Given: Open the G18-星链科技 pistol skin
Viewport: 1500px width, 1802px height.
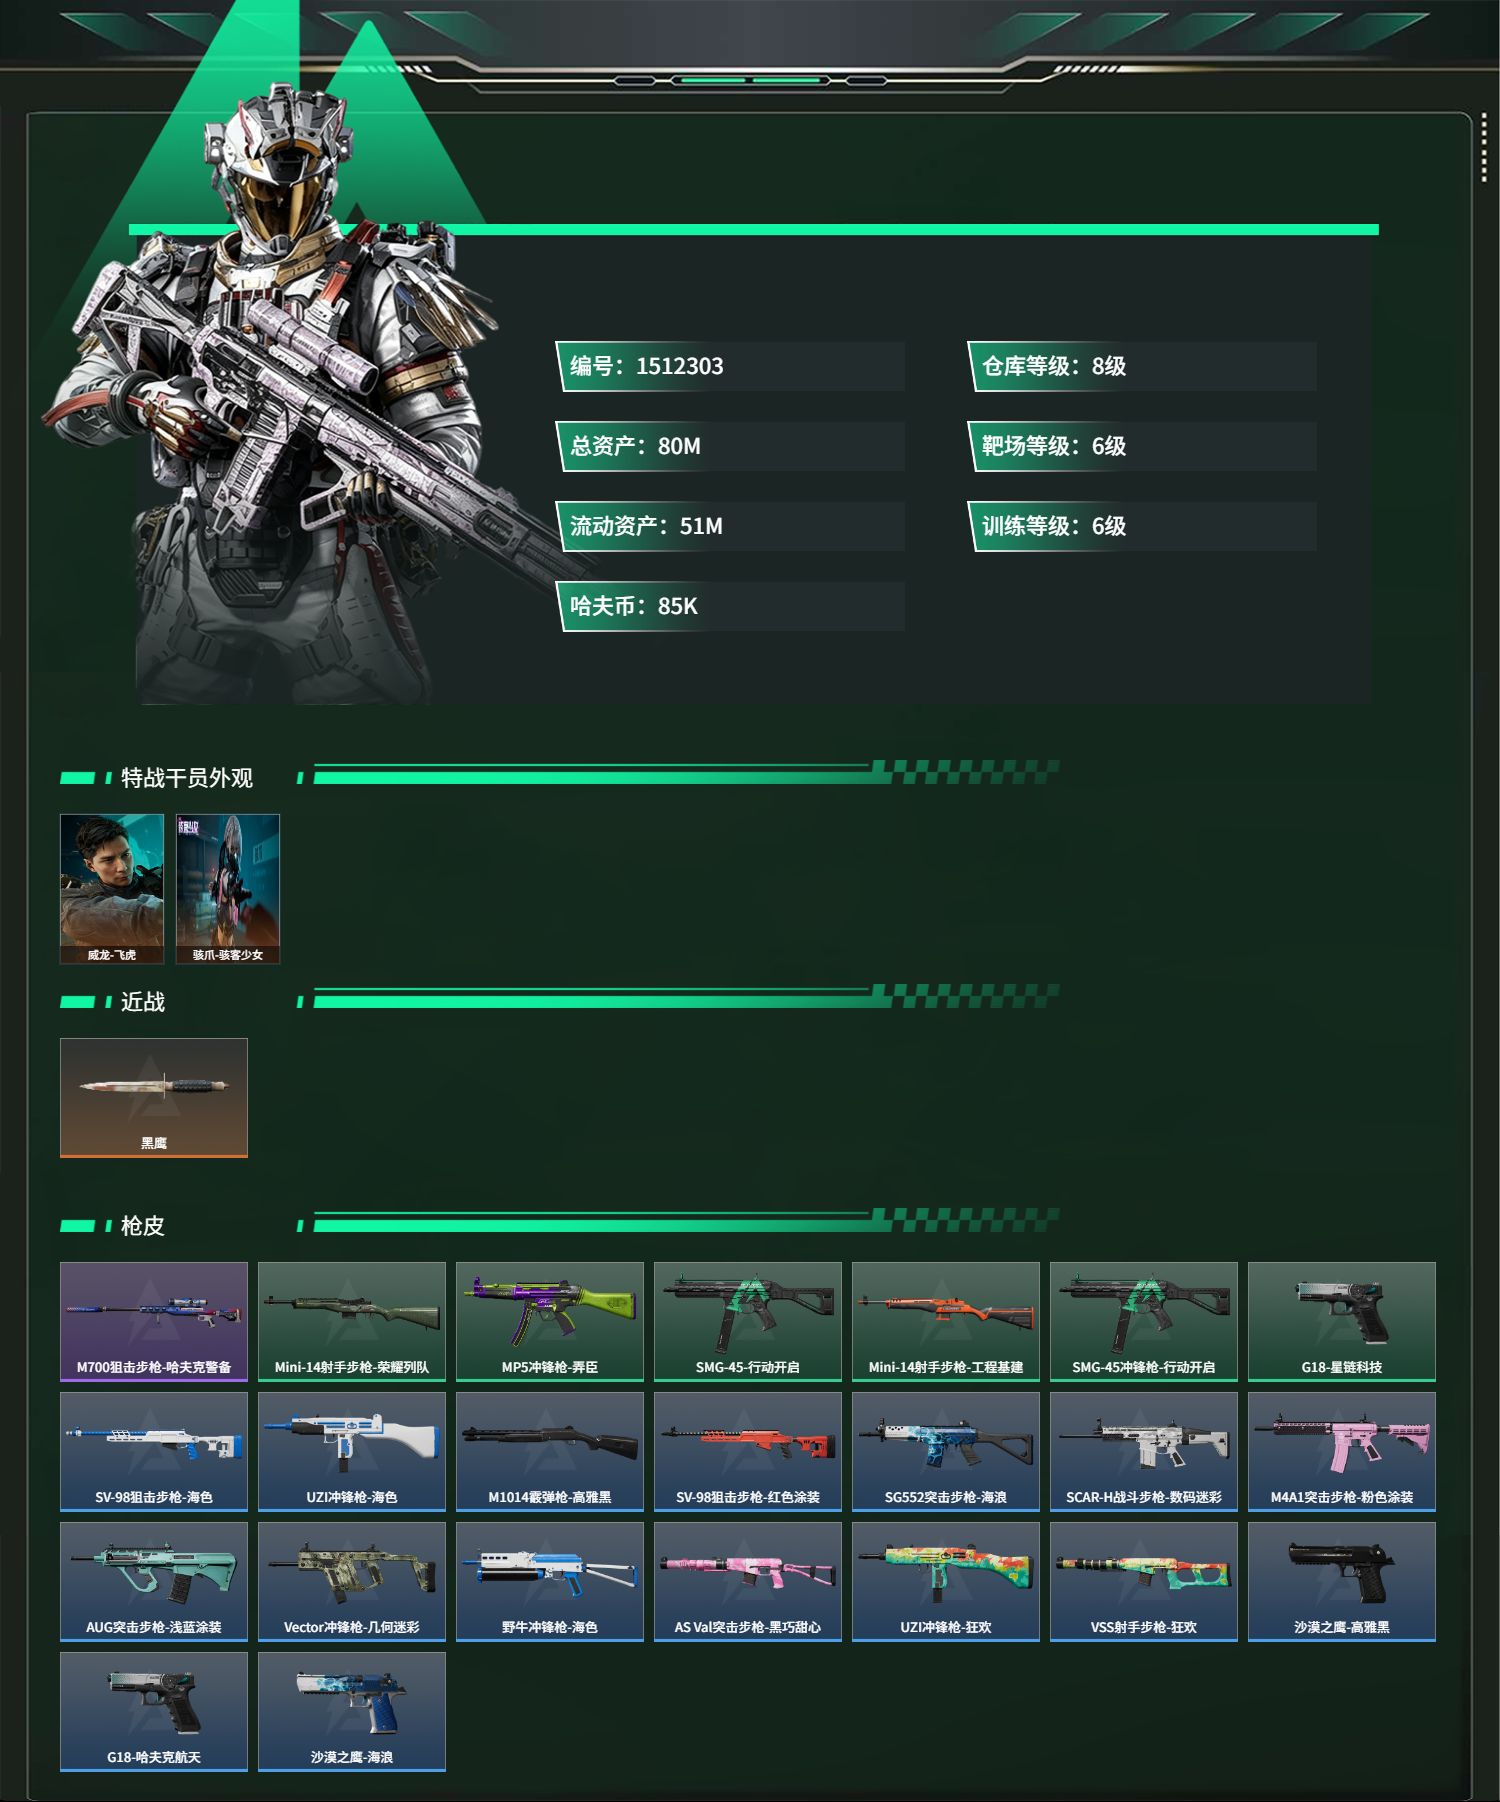Looking at the screenshot, I should (x=1342, y=1321).
